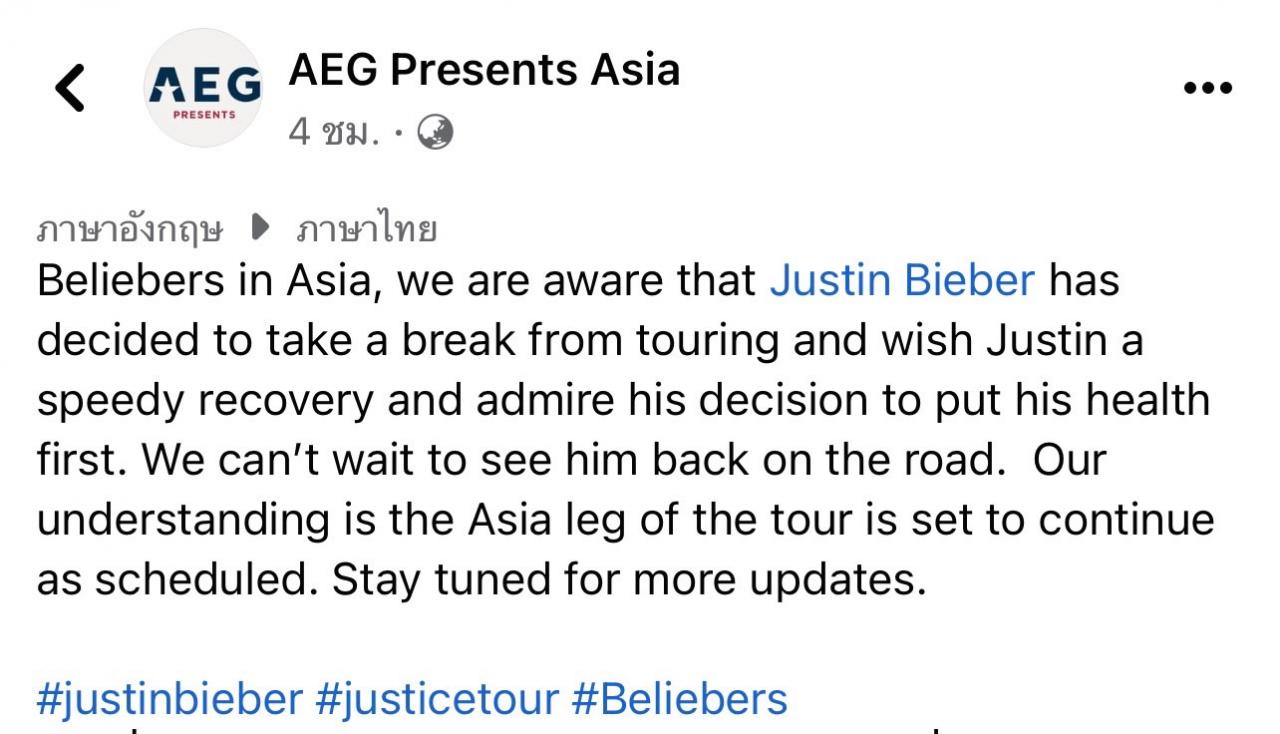Viewport: 1280px width, 734px height.
Task: Go back using the left arrow
Action: tap(70, 87)
